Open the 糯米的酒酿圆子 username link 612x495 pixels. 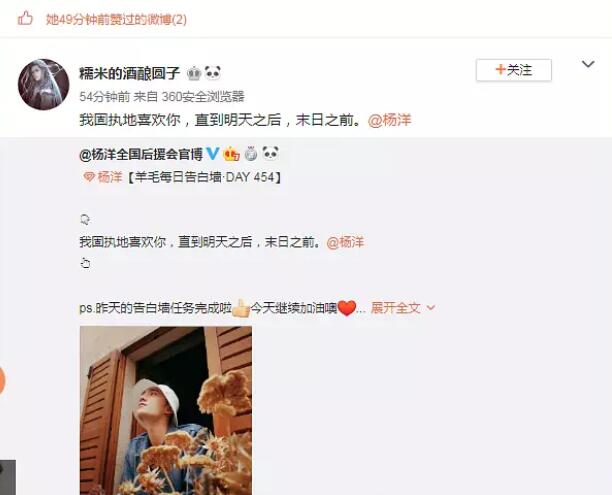pyautogui.click(x=130, y=73)
